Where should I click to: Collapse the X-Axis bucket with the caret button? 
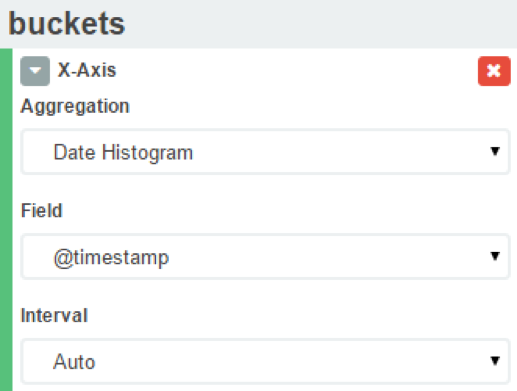(35, 71)
